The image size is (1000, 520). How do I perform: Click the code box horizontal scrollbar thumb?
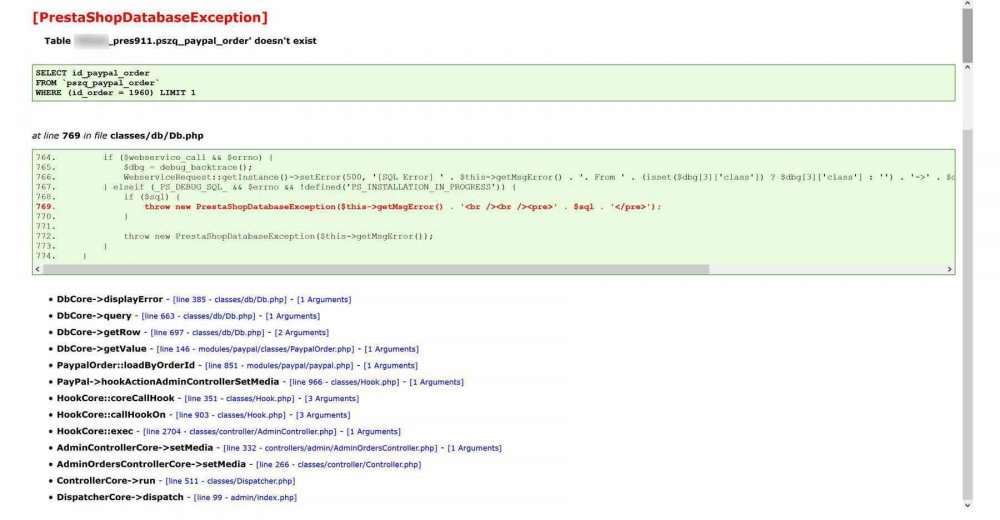pyautogui.click(x=376, y=269)
